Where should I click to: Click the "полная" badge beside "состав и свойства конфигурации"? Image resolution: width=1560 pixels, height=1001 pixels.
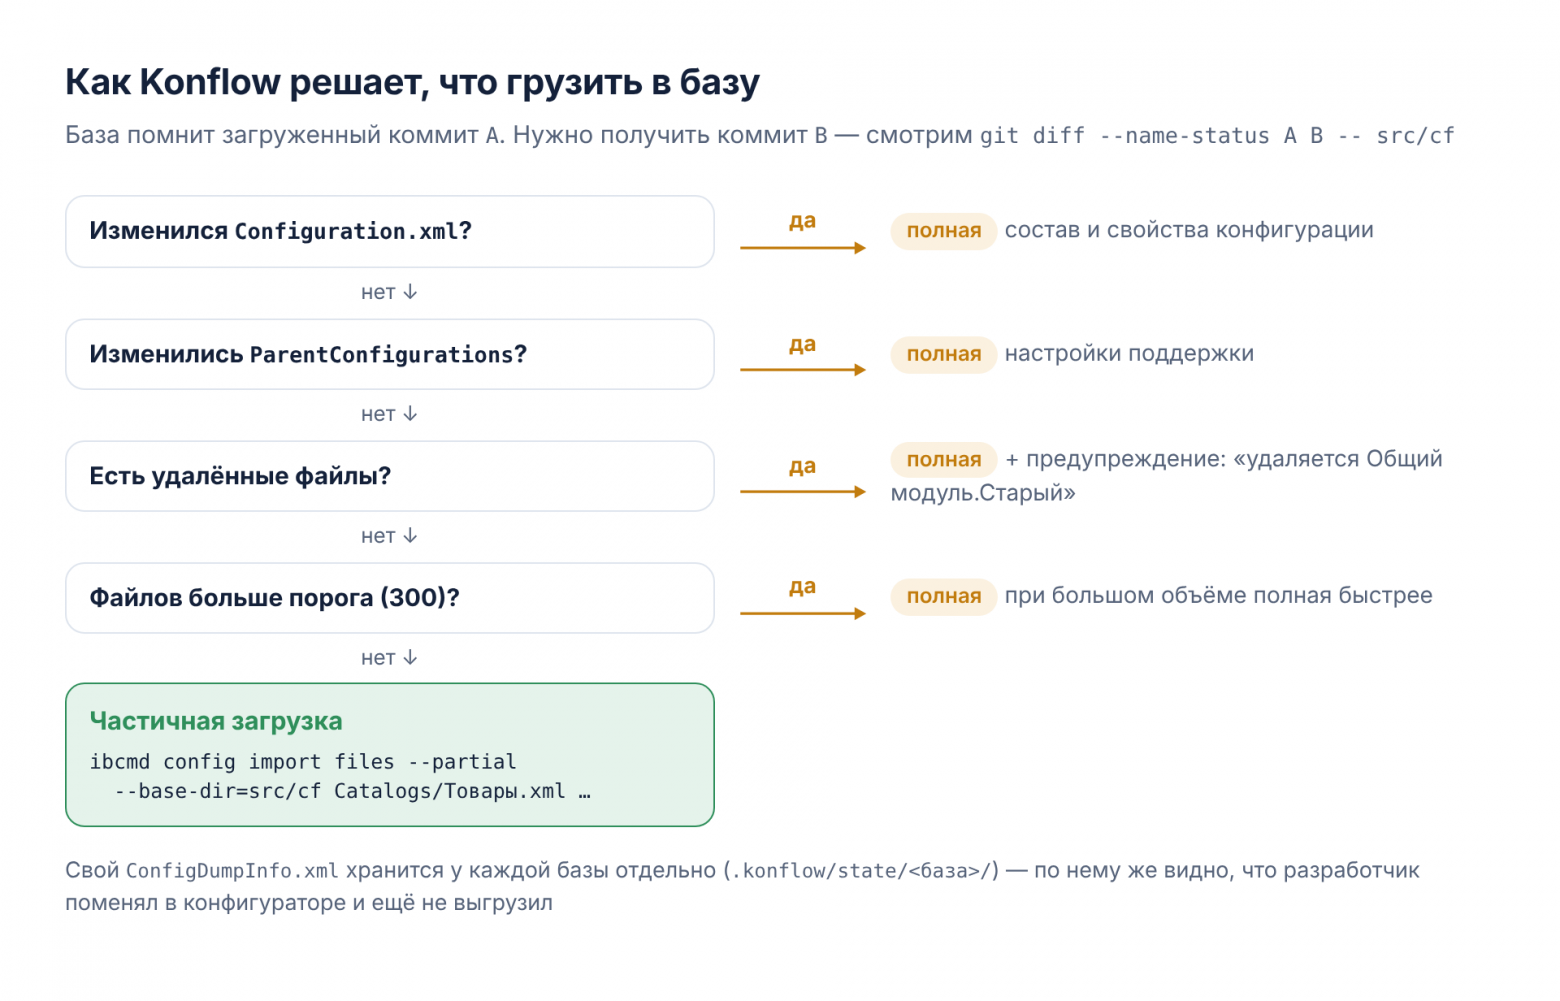[x=944, y=231]
